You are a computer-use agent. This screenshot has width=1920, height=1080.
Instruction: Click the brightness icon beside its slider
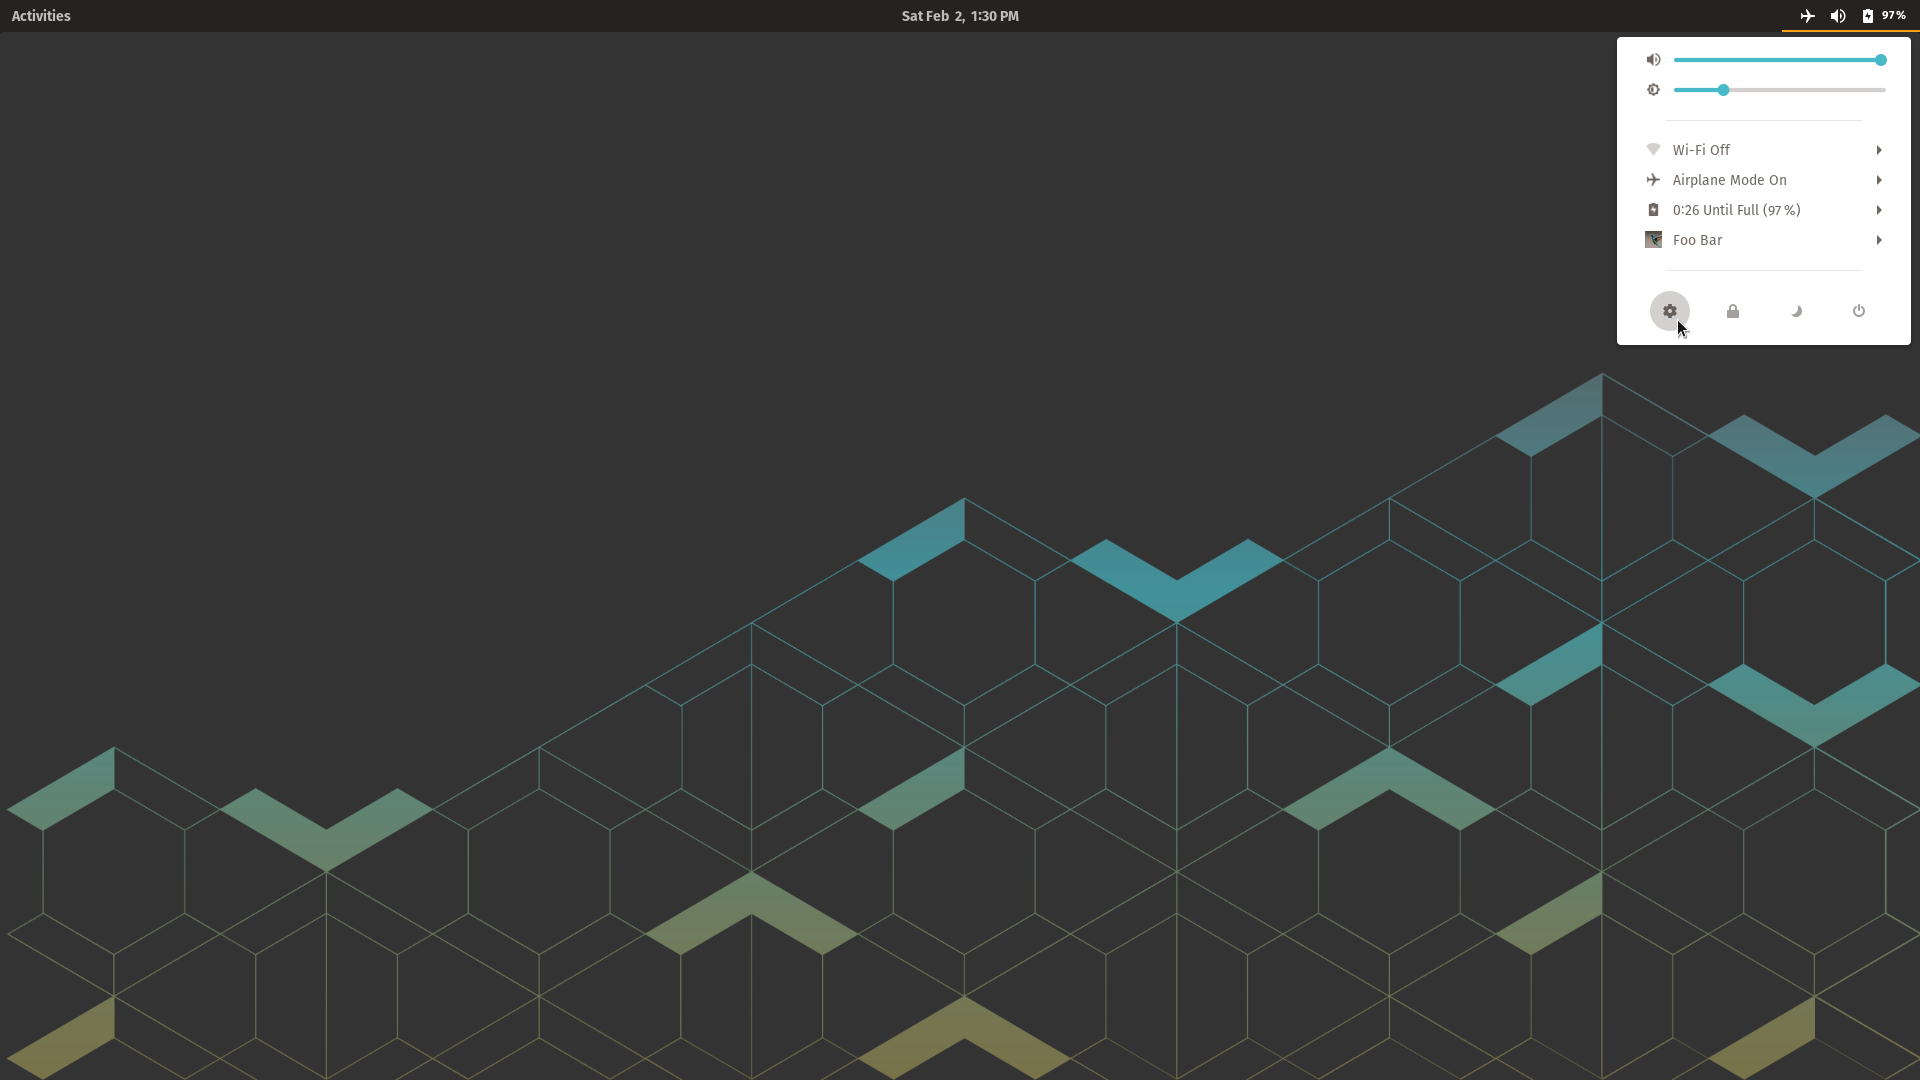click(x=1653, y=90)
